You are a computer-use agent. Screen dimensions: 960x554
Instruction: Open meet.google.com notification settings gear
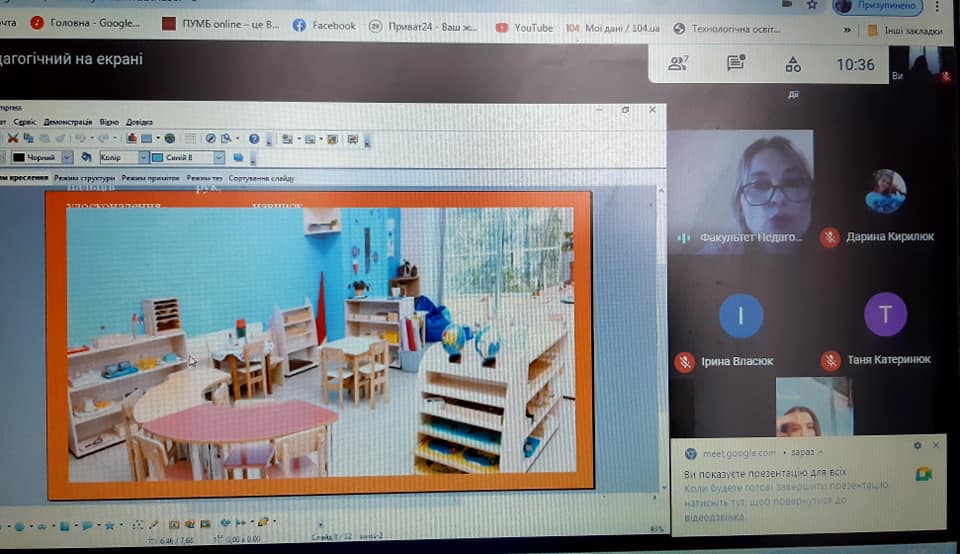click(917, 446)
